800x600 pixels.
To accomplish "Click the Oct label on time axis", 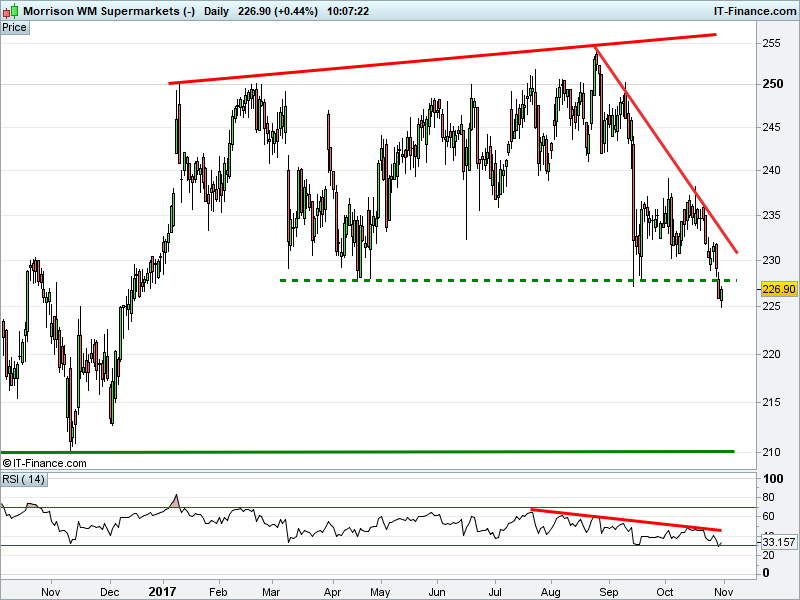I will 665,592.
